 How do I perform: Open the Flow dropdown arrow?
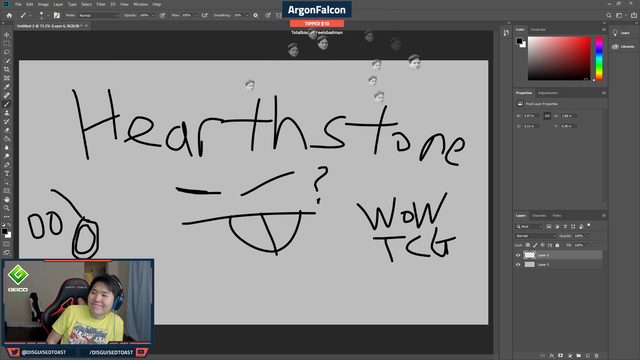(x=196, y=16)
